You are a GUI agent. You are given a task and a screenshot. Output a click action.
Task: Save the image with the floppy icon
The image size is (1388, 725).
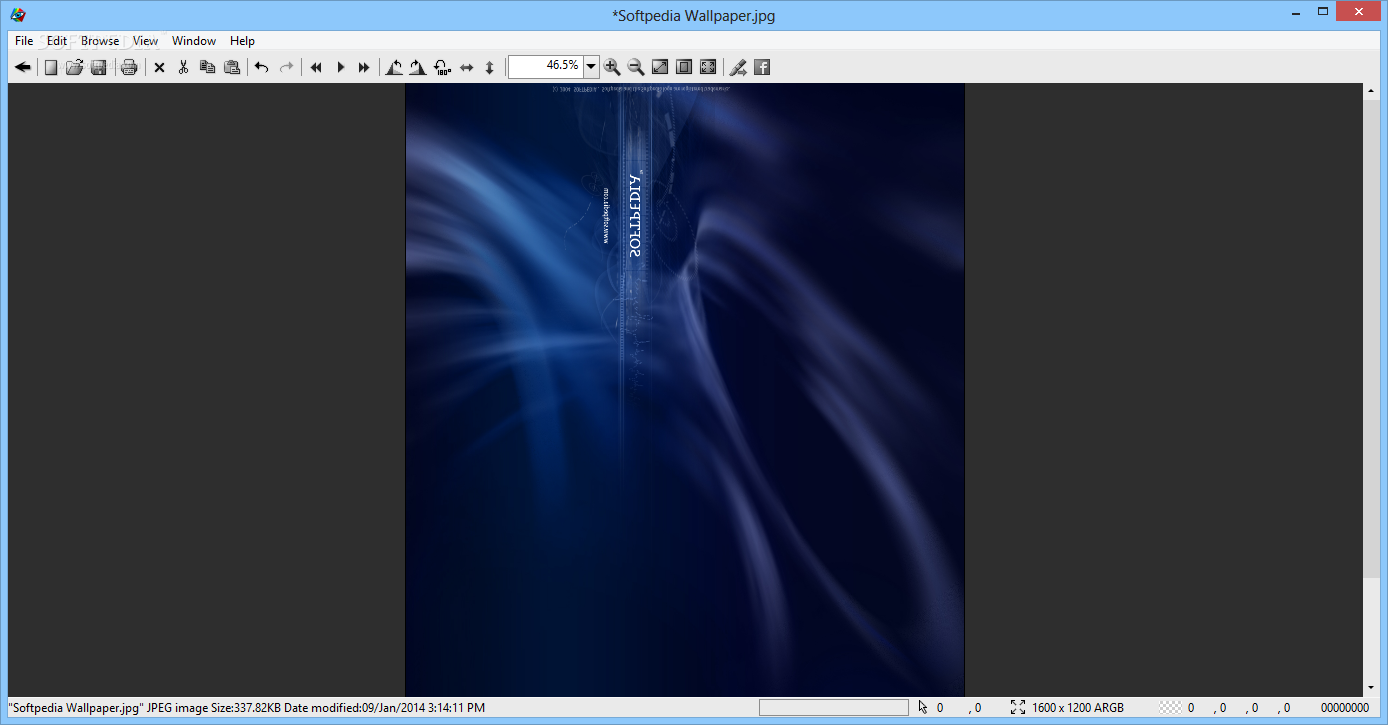click(98, 67)
